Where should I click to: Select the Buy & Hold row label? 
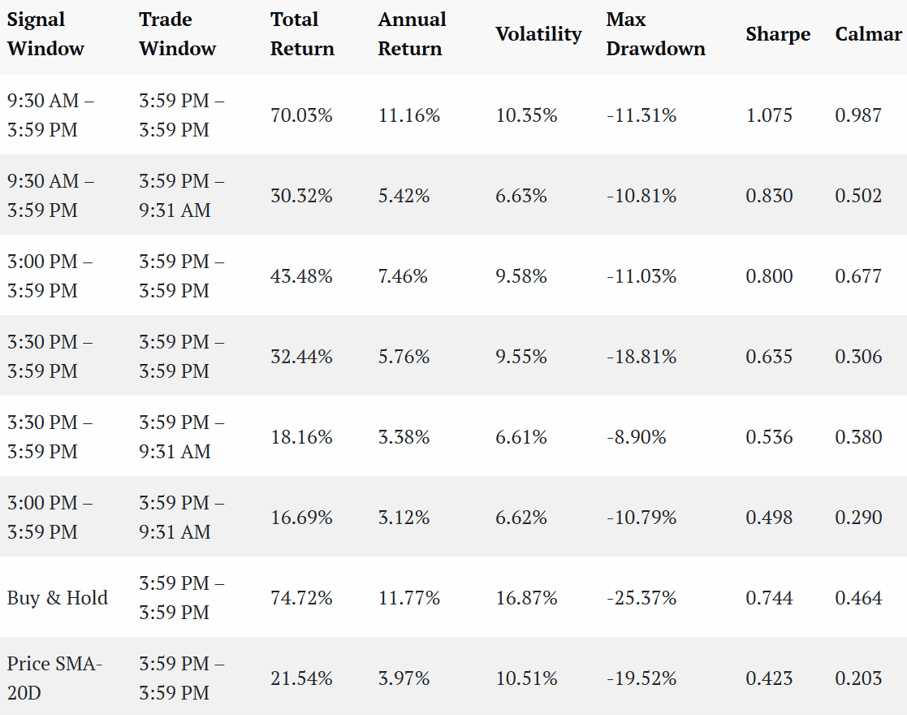pos(57,598)
